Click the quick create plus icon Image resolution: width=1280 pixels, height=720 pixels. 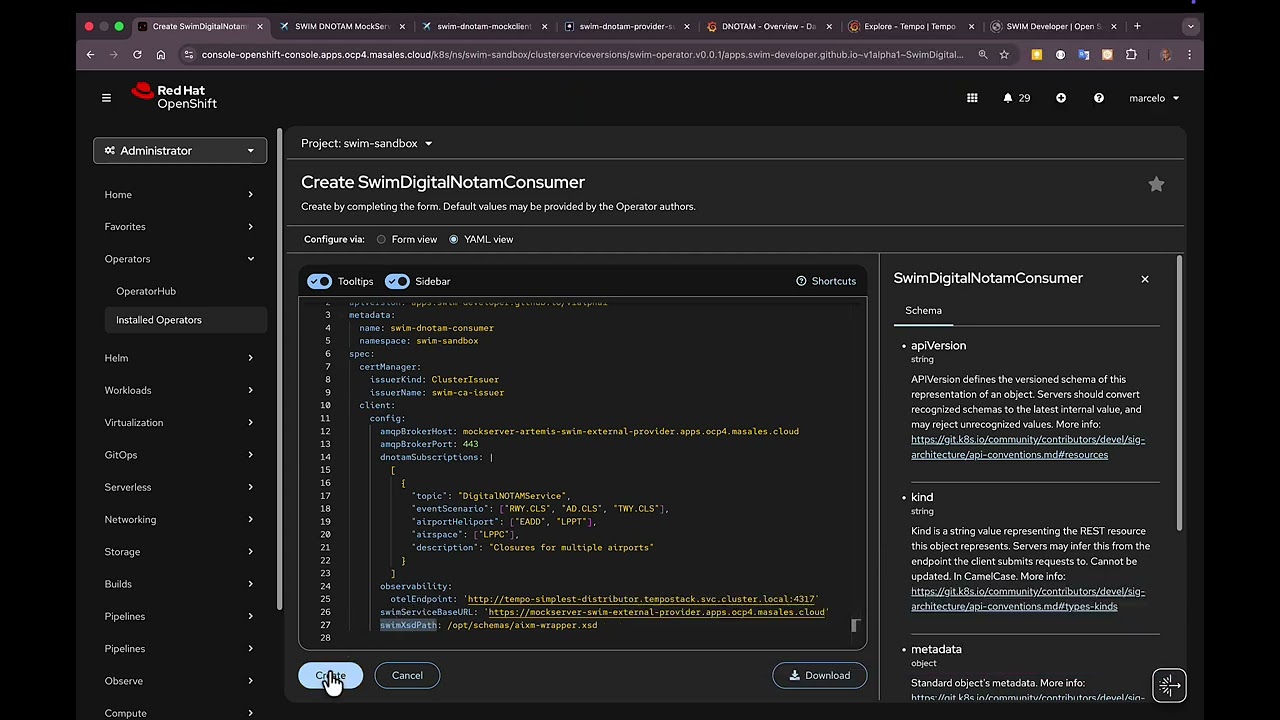click(x=1061, y=98)
